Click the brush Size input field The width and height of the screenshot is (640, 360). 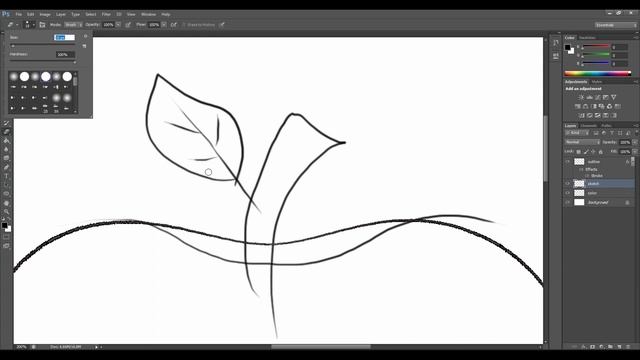click(x=64, y=38)
